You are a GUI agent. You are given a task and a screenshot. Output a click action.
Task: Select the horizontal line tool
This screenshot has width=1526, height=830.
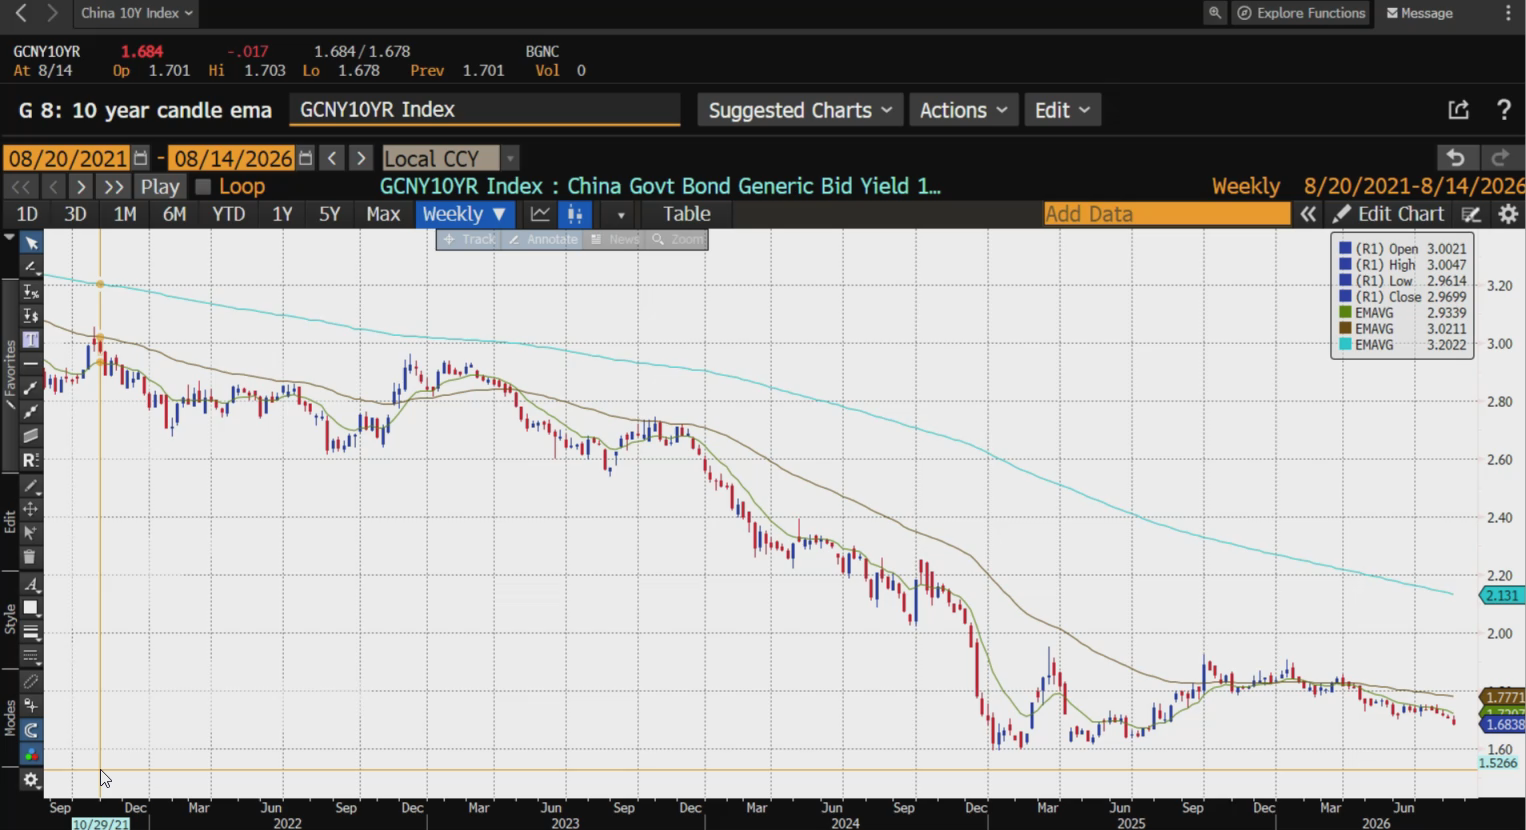click(x=31, y=363)
